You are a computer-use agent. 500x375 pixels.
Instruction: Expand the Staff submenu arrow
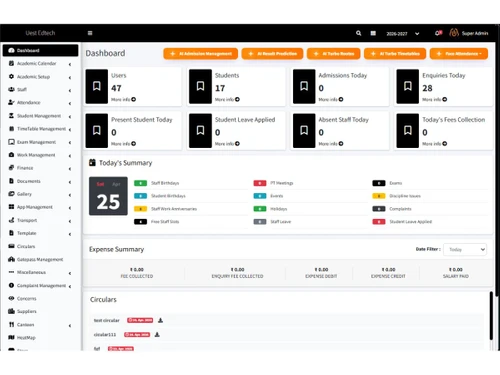pos(70,90)
